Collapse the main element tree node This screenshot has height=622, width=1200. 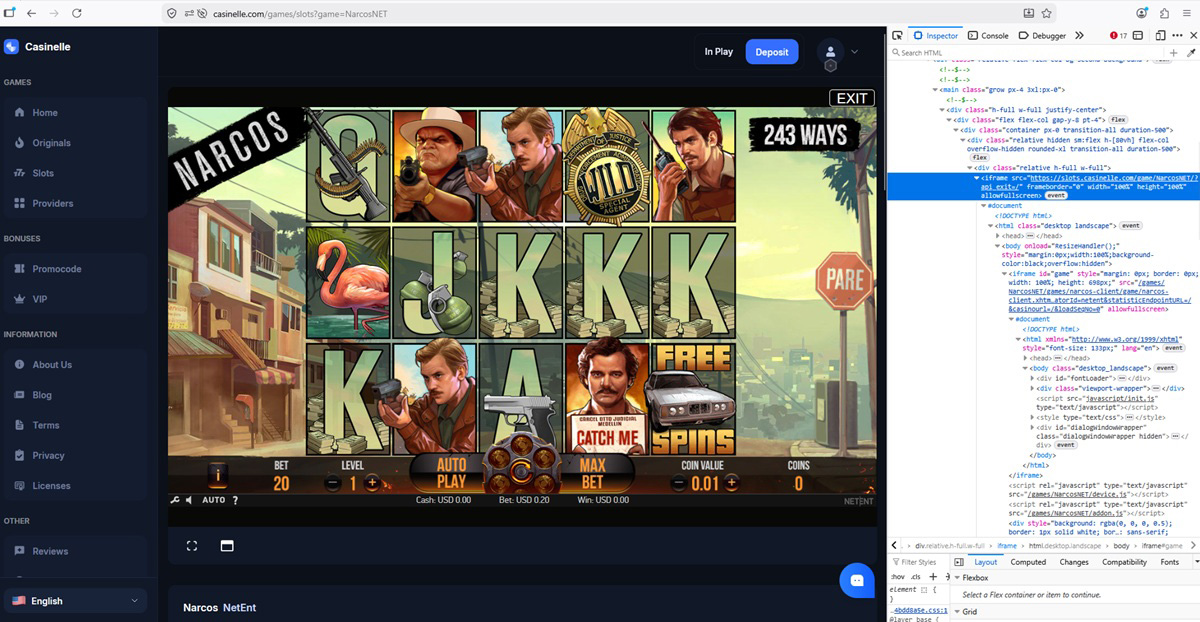tap(935, 89)
